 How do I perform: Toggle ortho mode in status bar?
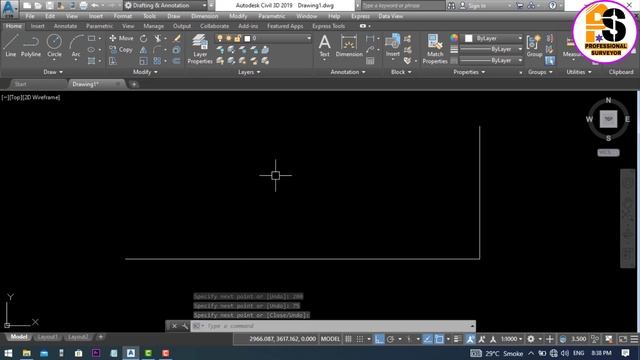(379, 339)
